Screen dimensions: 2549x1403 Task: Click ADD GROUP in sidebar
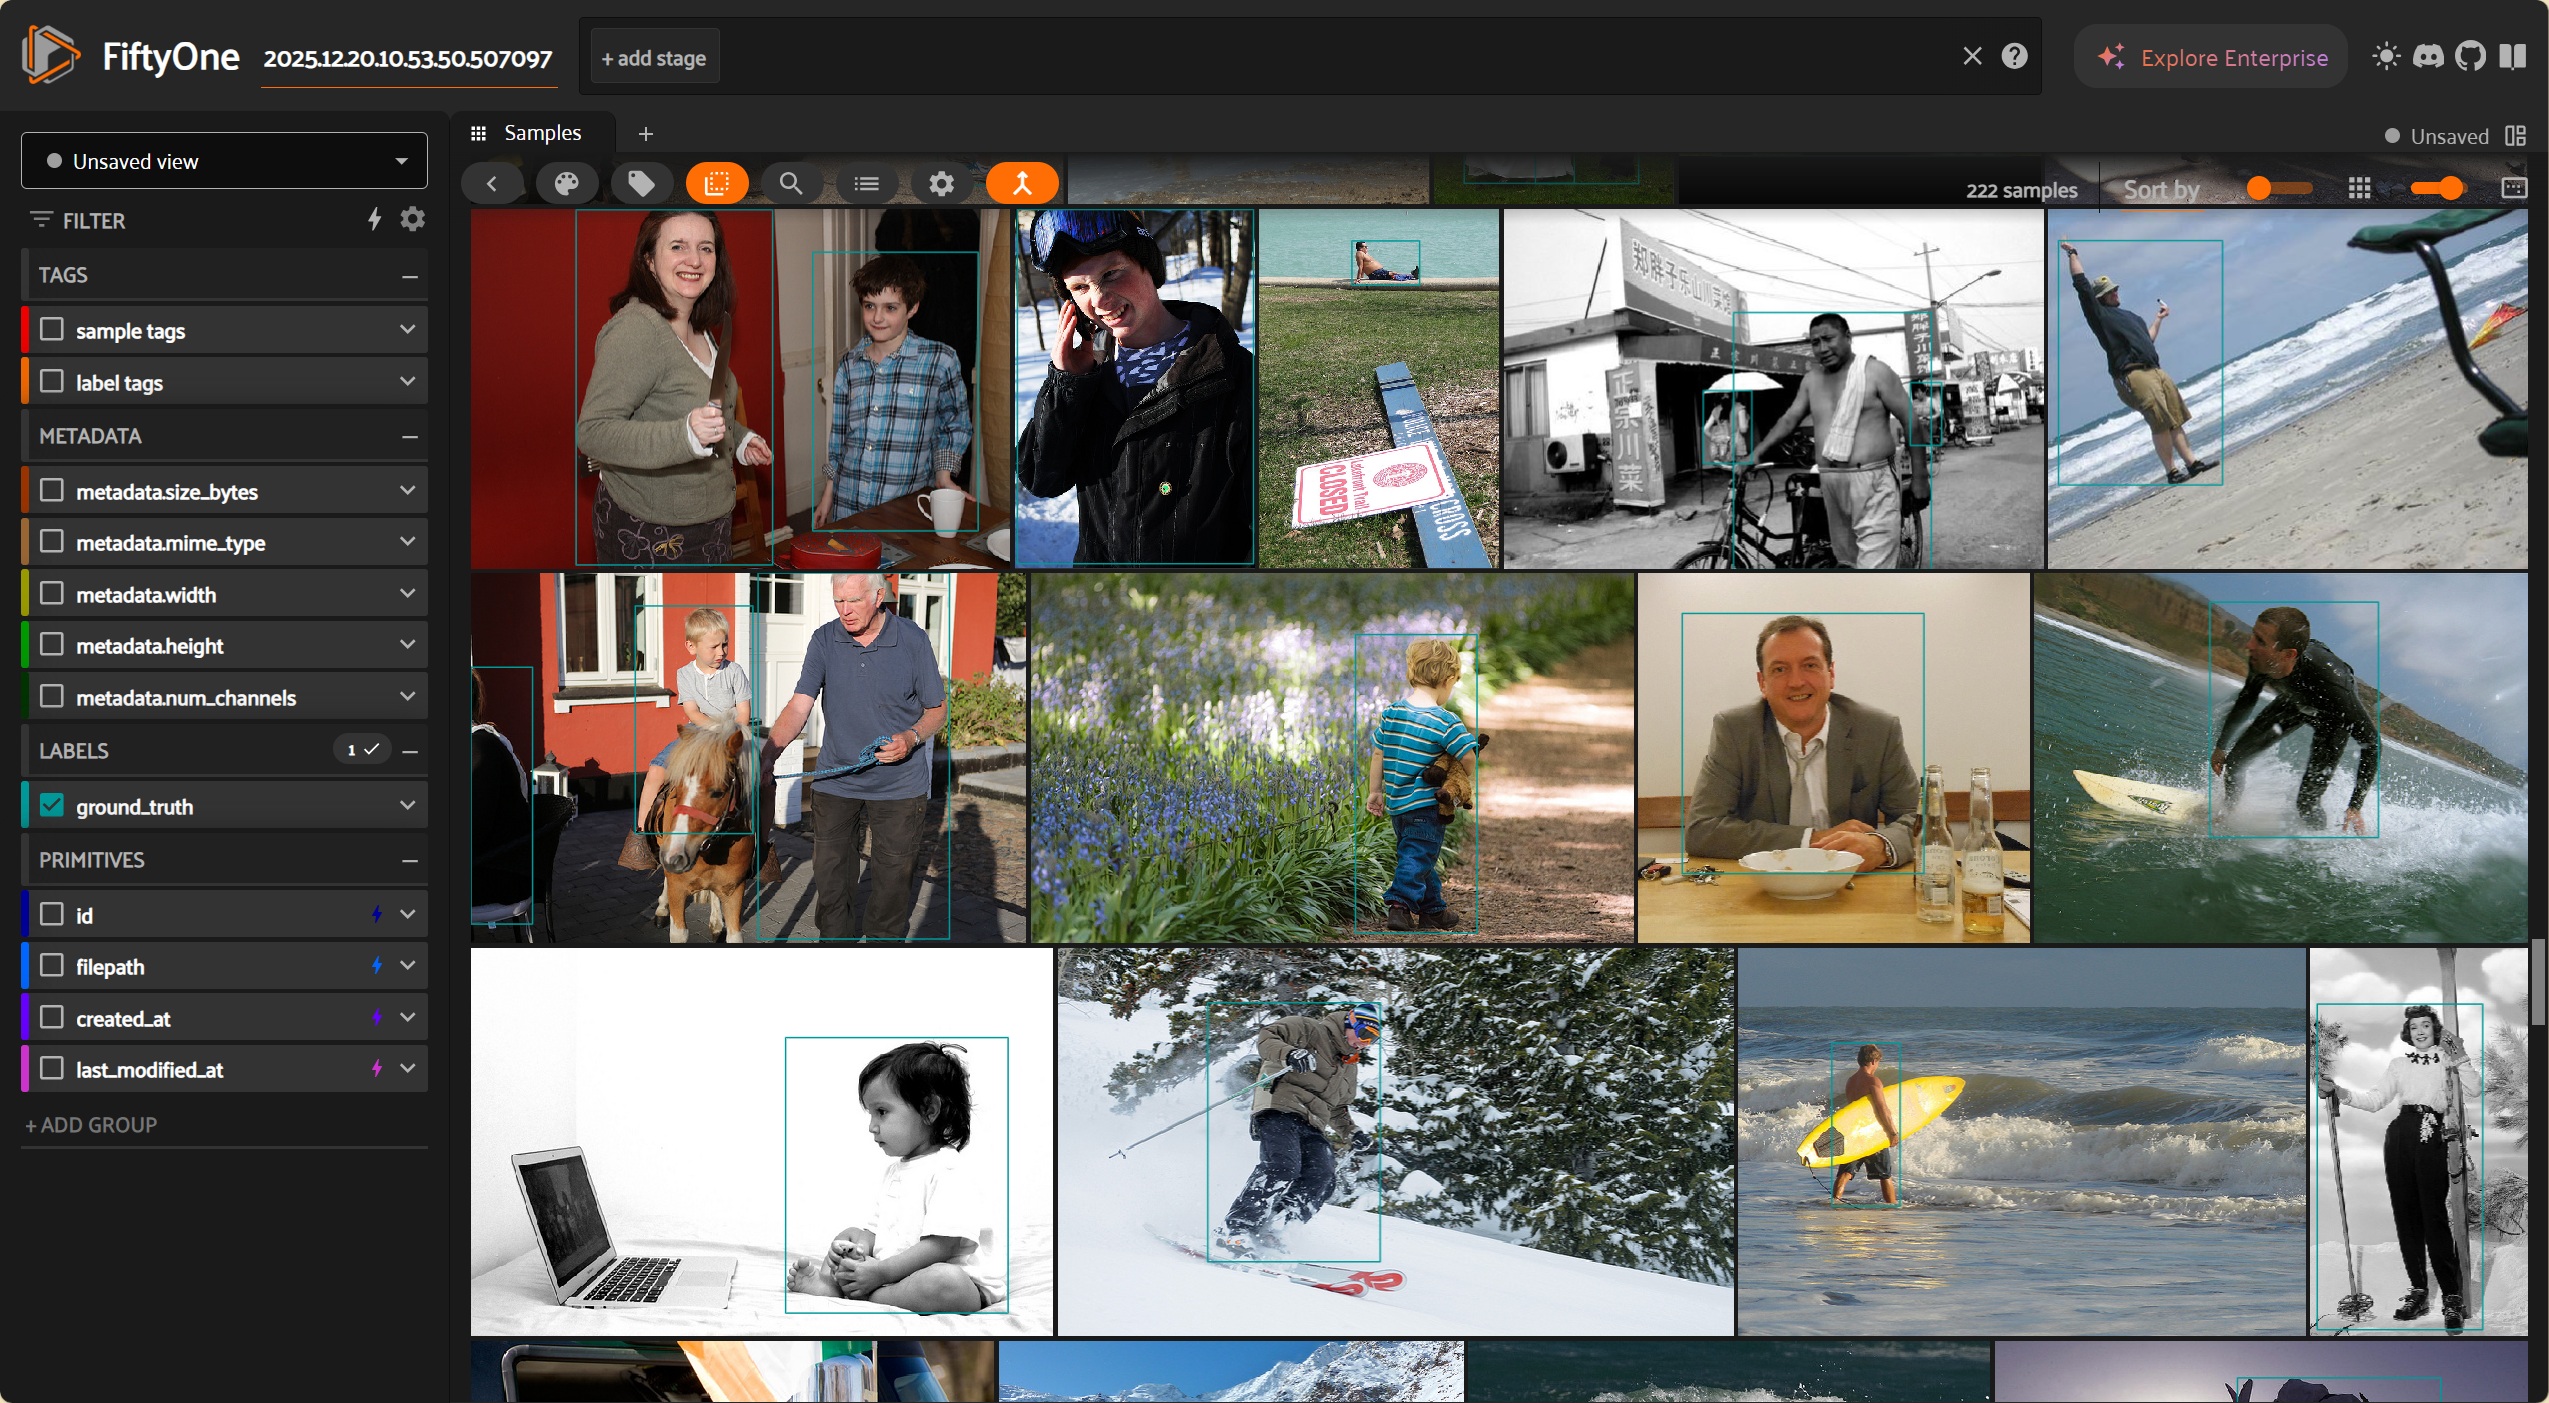(91, 1125)
